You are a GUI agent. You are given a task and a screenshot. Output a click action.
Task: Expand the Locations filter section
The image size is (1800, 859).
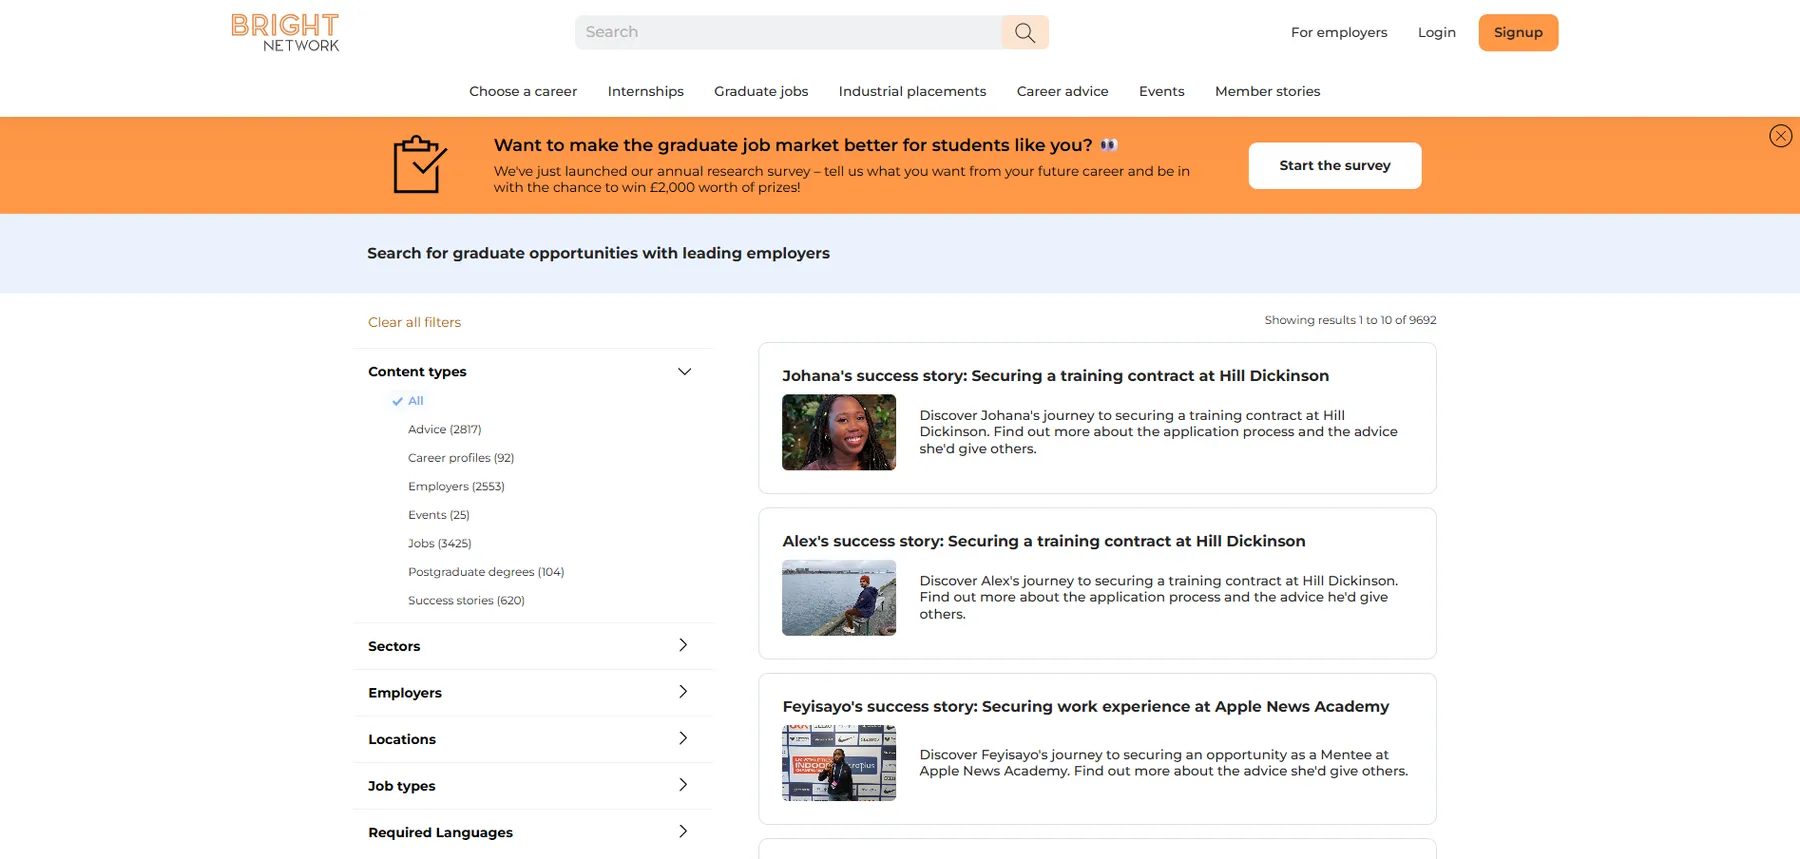(x=683, y=739)
